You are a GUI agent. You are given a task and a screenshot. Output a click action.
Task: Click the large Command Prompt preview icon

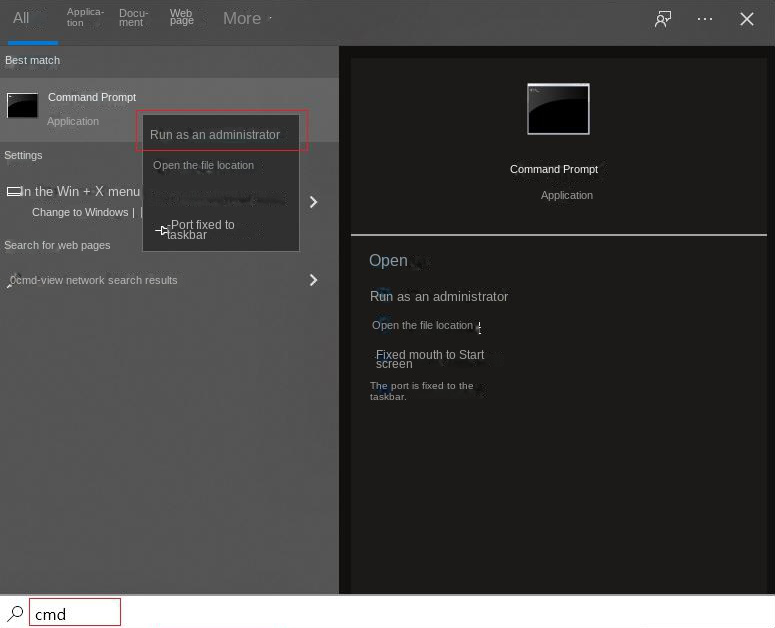coord(558,109)
